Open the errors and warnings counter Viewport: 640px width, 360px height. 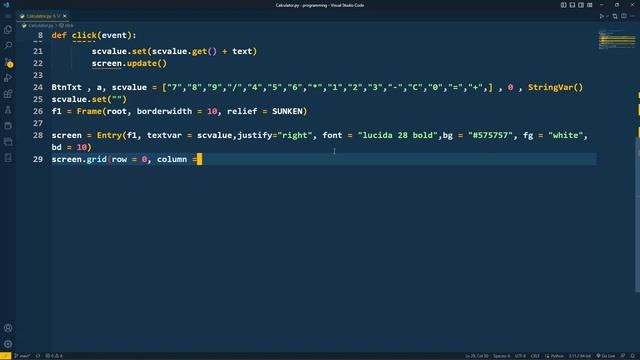pos(54,356)
